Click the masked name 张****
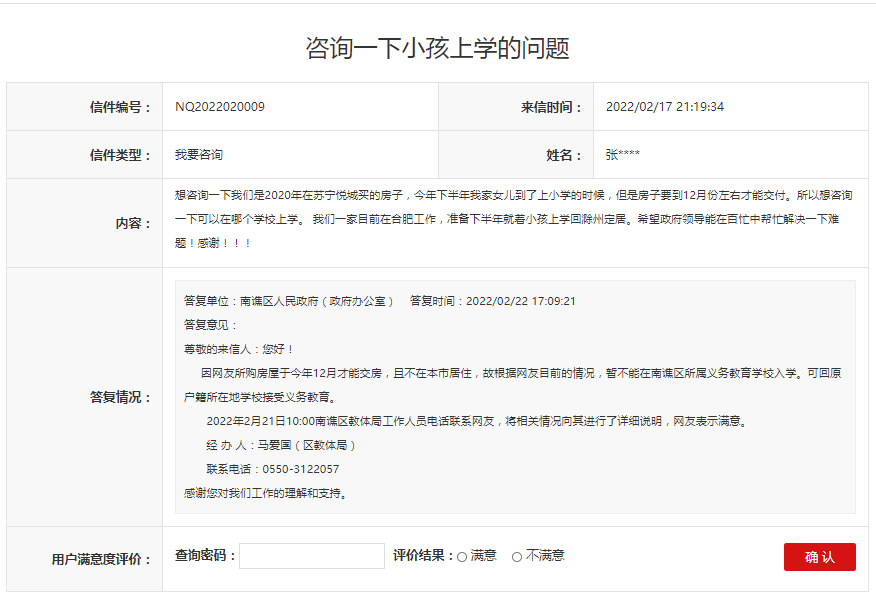The height and width of the screenshot is (597, 876). [623, 155]
